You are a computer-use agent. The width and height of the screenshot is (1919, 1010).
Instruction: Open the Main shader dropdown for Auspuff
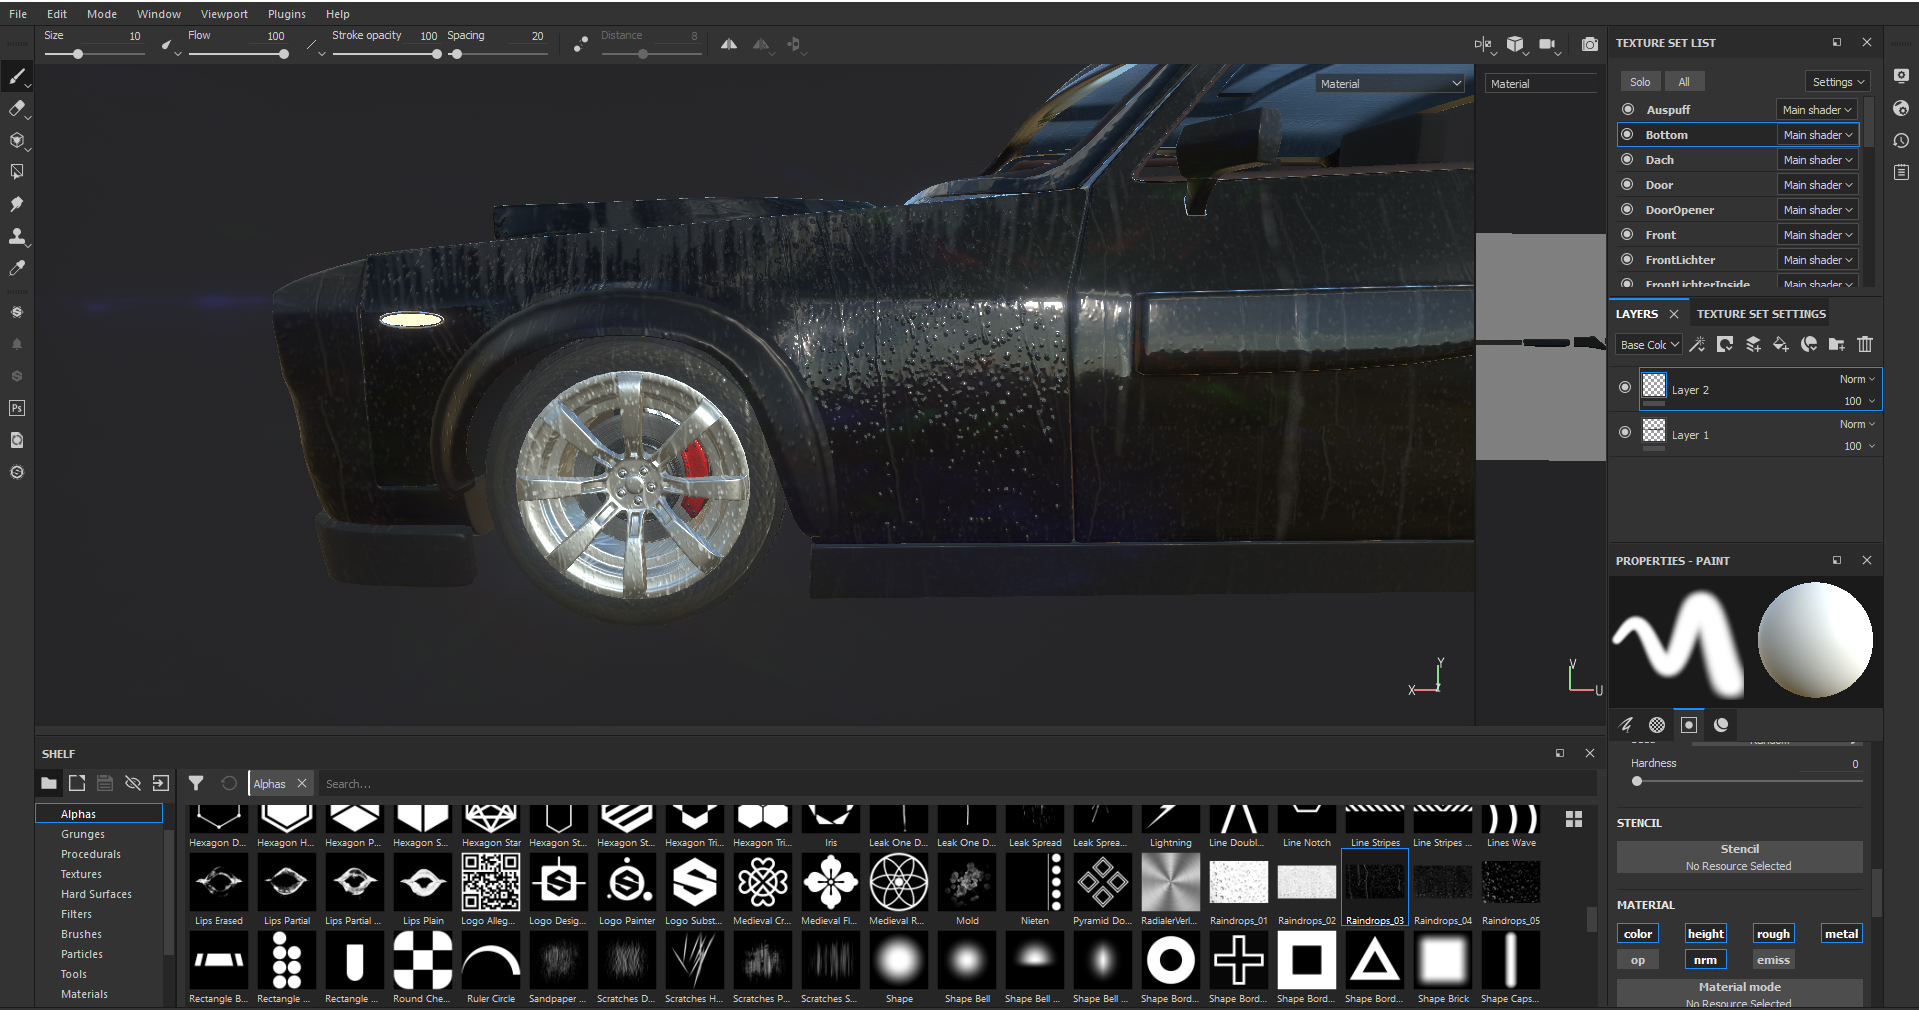(x=1816, y=110)
